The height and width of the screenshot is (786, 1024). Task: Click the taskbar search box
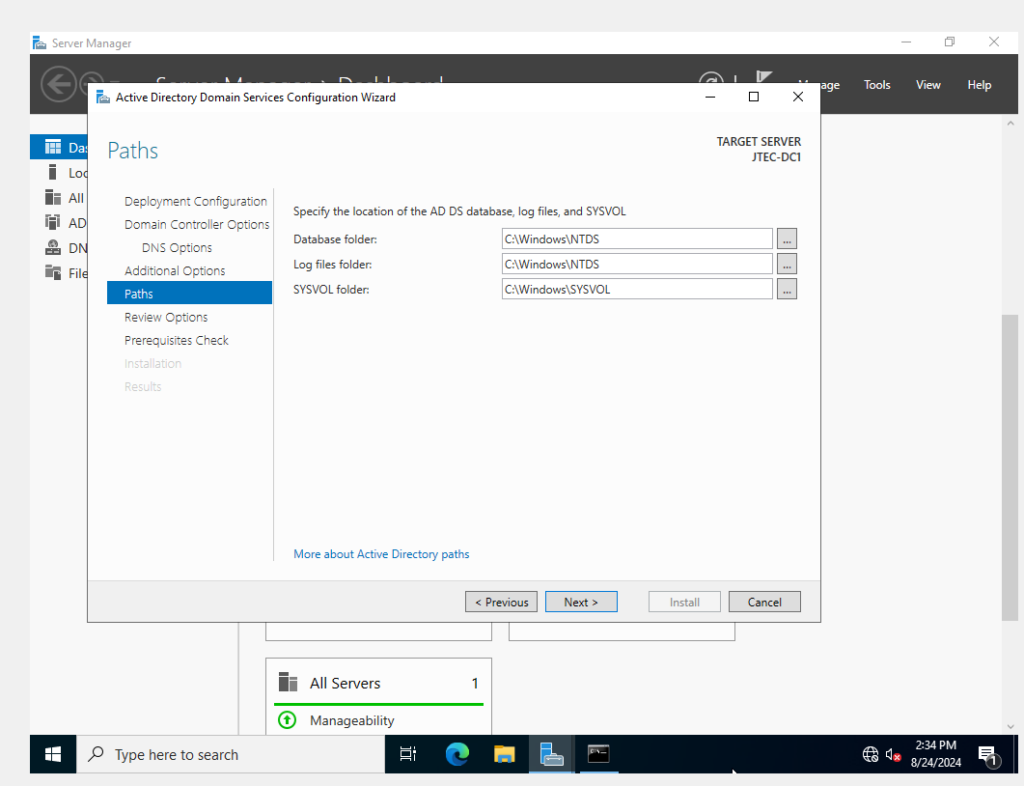coord(231,755)
